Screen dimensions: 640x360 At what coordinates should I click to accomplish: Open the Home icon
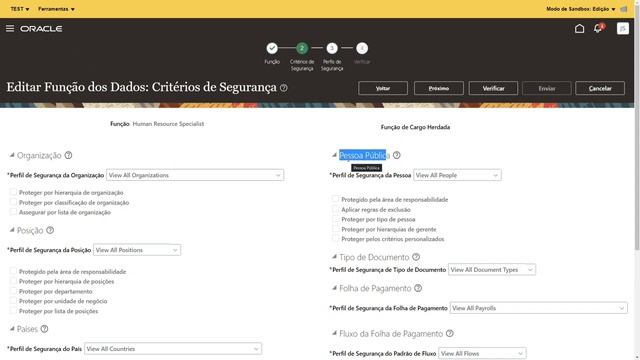tap(579, 28)
